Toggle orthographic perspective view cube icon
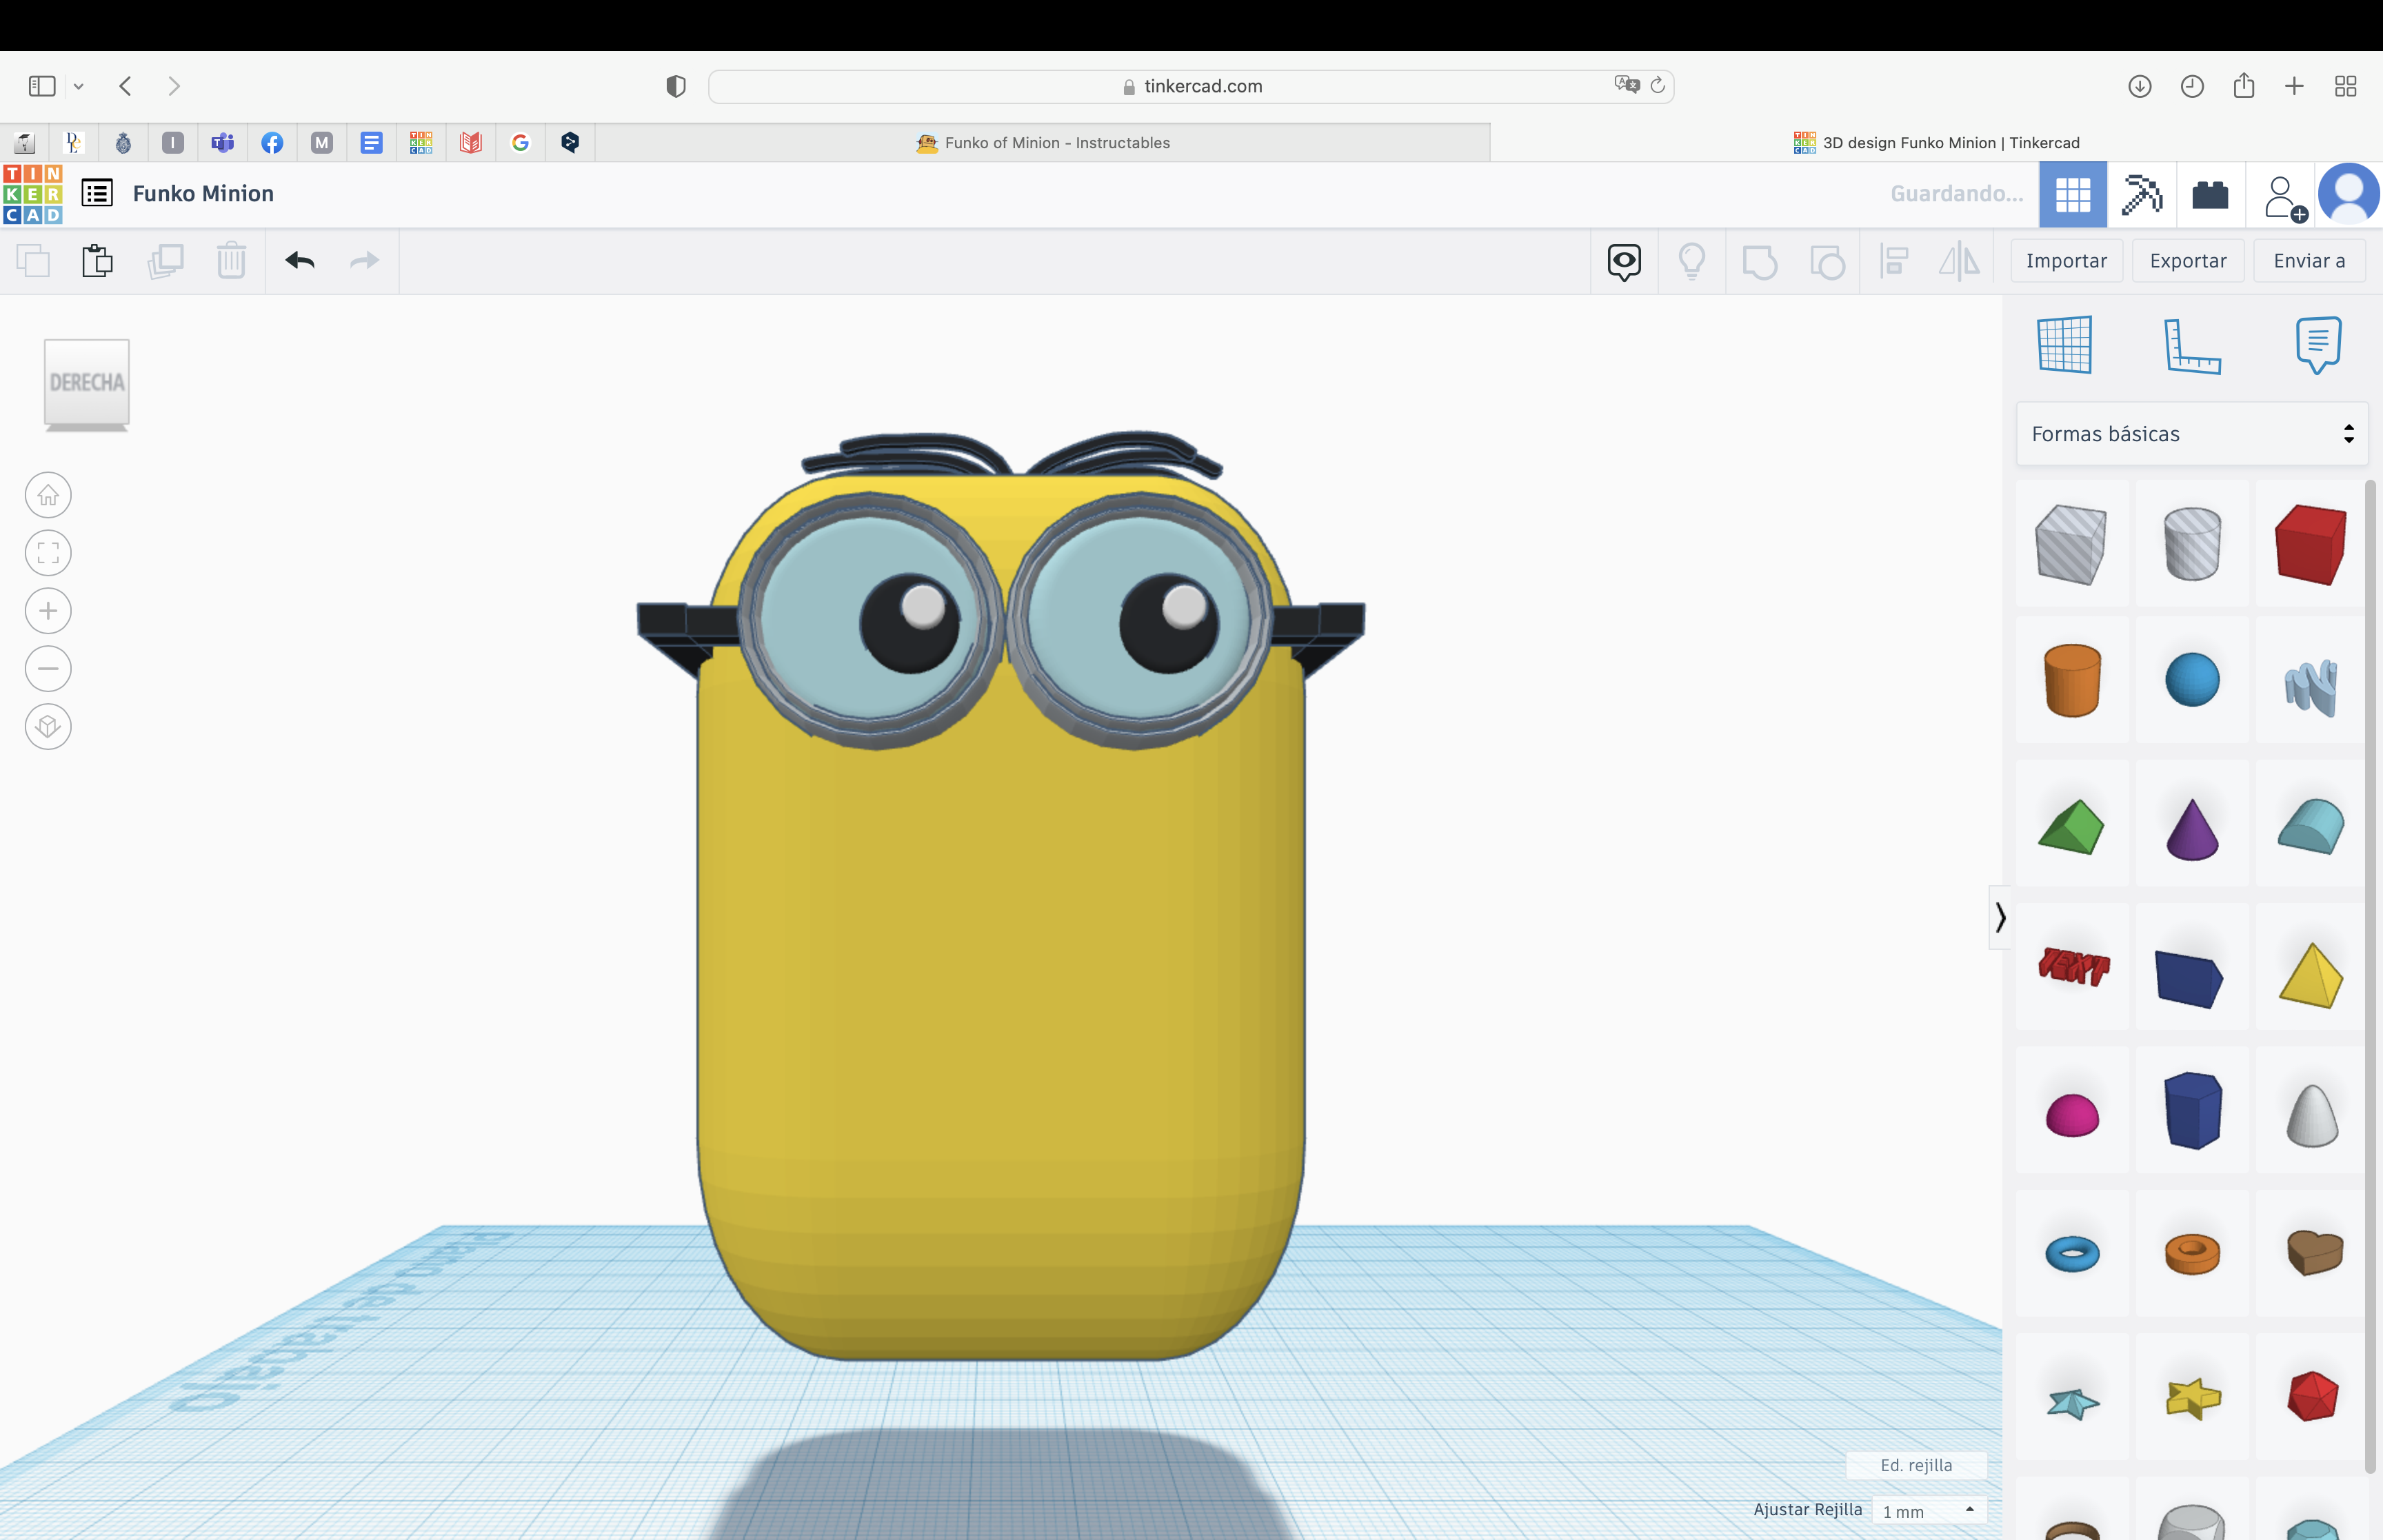Image resolution: width=2383 pixels, height=1540 pixels. pyautogui.click(x=48, y=727)
